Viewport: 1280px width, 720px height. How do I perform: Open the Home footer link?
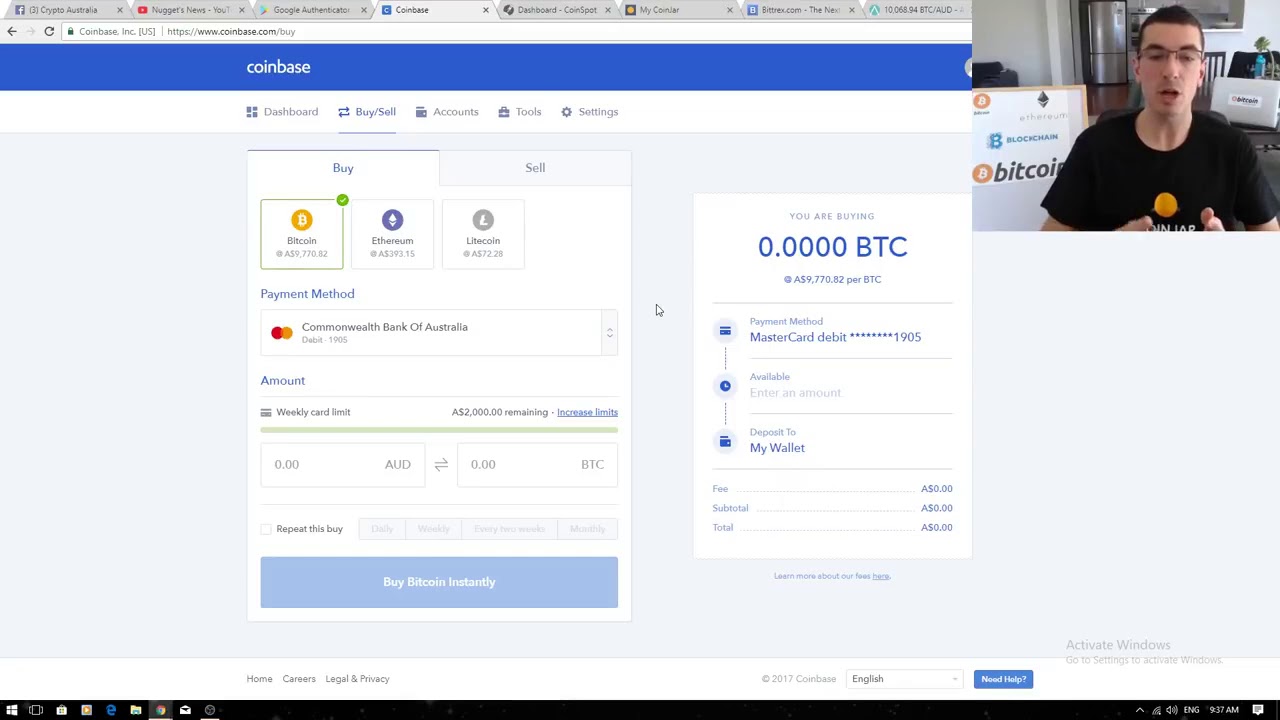point(259,679)
